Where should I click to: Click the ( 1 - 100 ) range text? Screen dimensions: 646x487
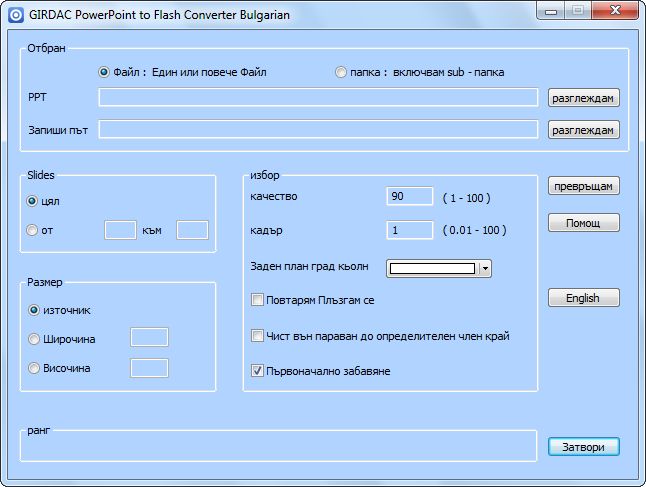pyautogui.click(x=466, y=198)
